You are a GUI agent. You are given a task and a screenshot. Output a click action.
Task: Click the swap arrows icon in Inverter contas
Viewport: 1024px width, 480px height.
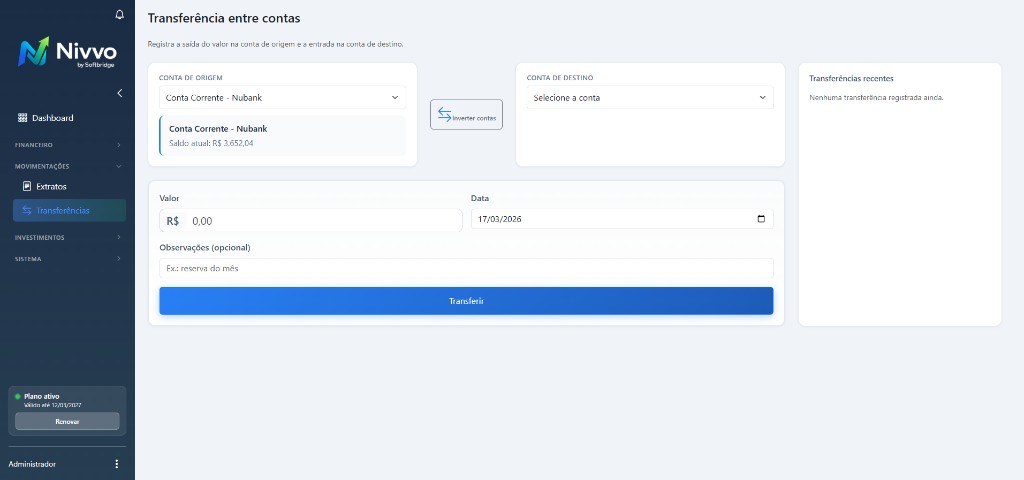(444, 114)
